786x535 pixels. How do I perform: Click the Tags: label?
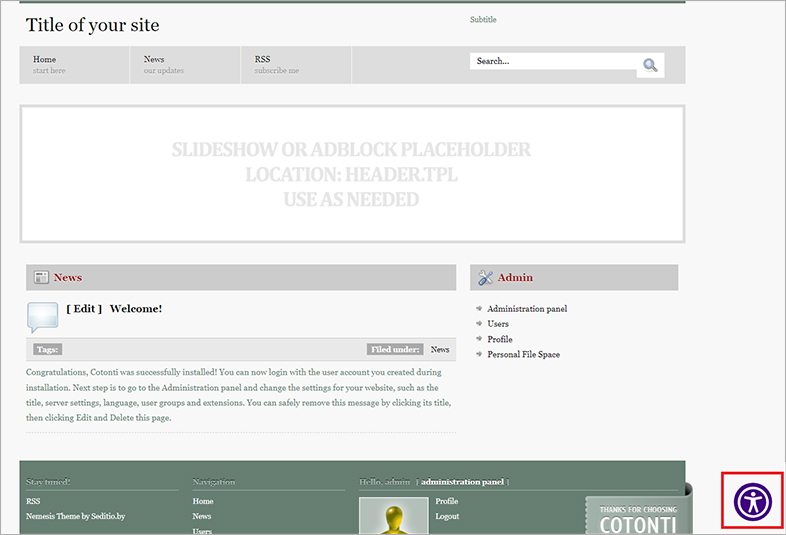click(x=48, y=349)
